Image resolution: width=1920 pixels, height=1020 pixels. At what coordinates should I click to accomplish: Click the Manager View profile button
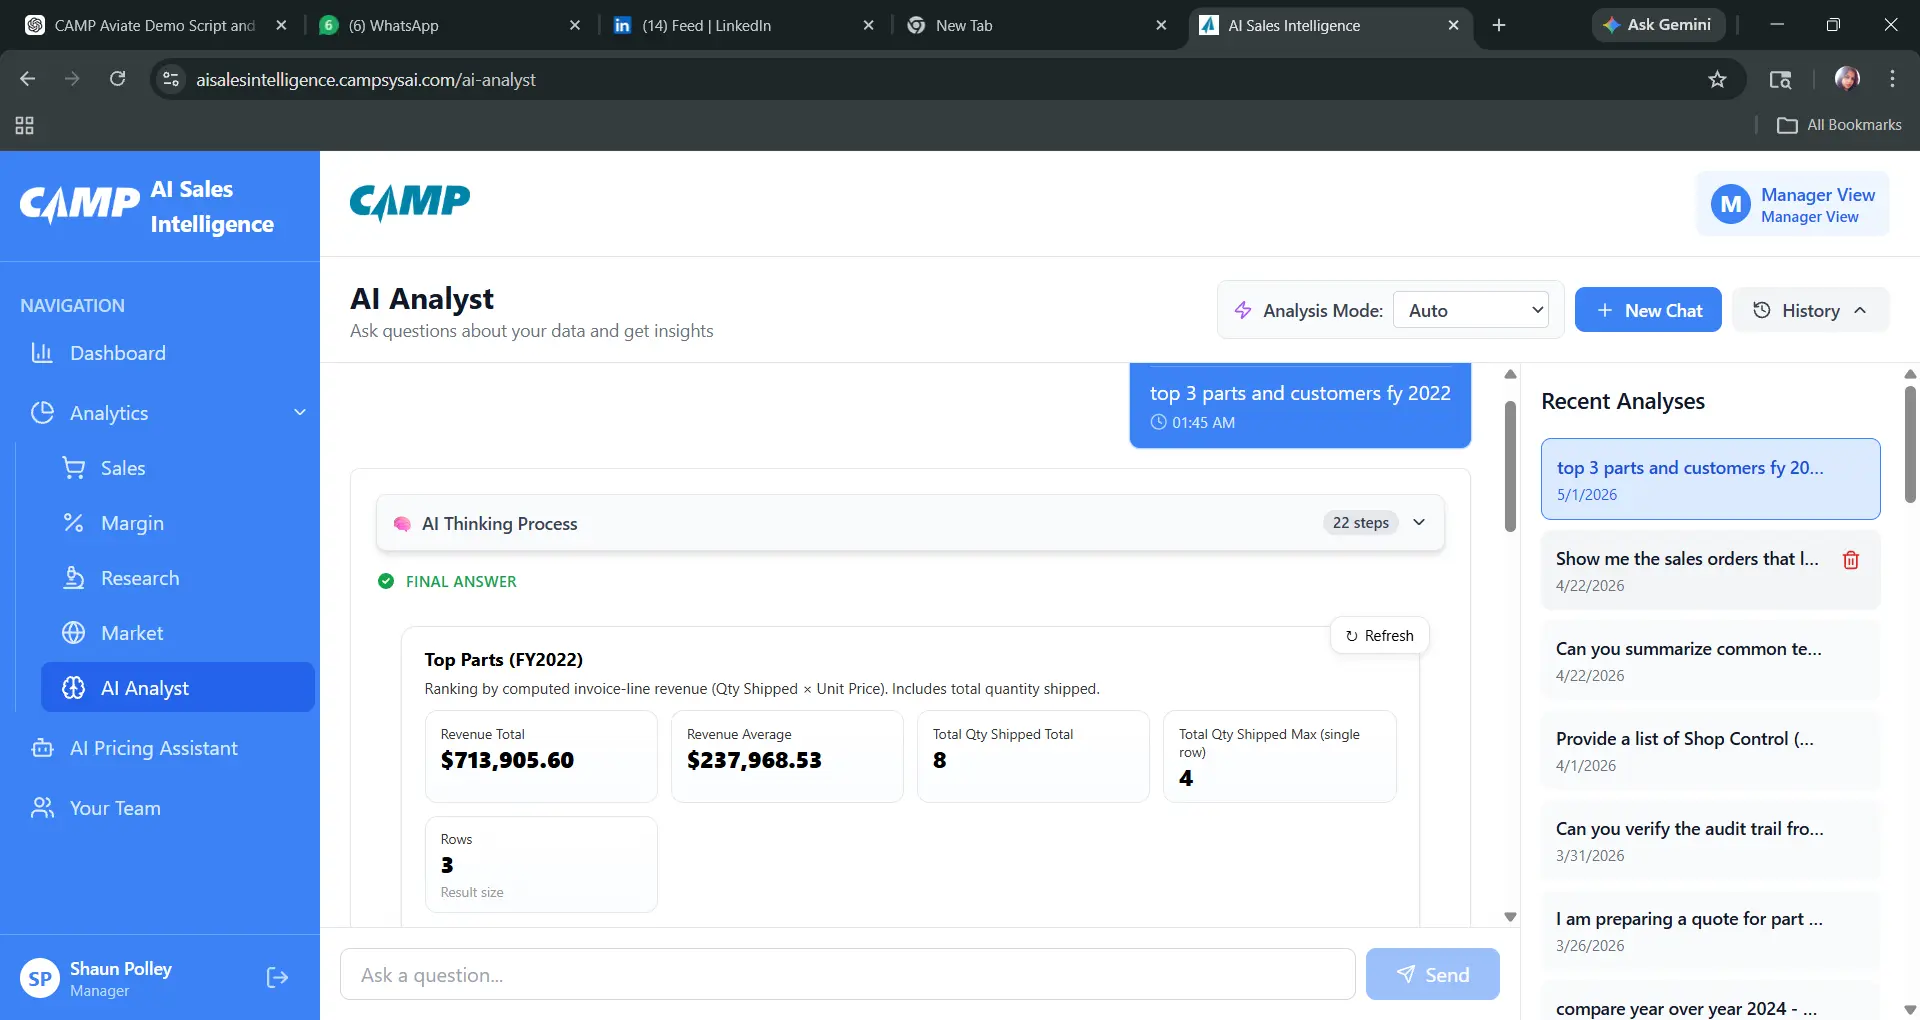coord(1792,204)
